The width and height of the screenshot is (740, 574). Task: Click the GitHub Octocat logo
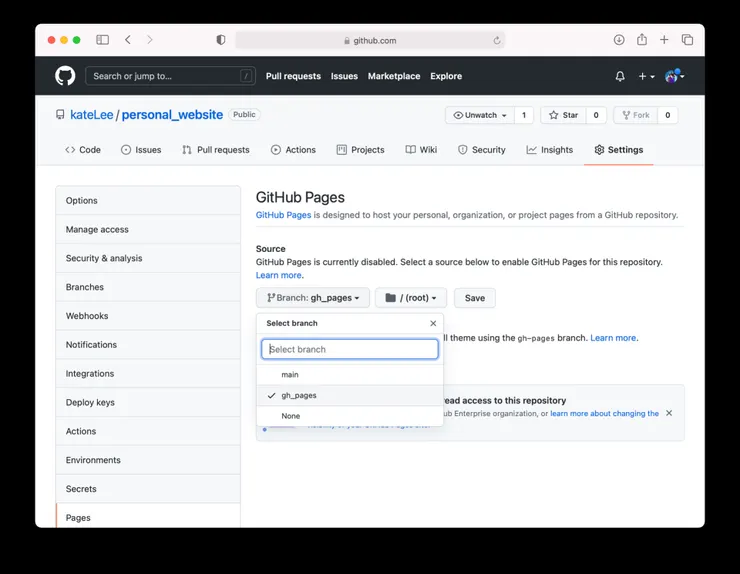(x=65, y=76)
